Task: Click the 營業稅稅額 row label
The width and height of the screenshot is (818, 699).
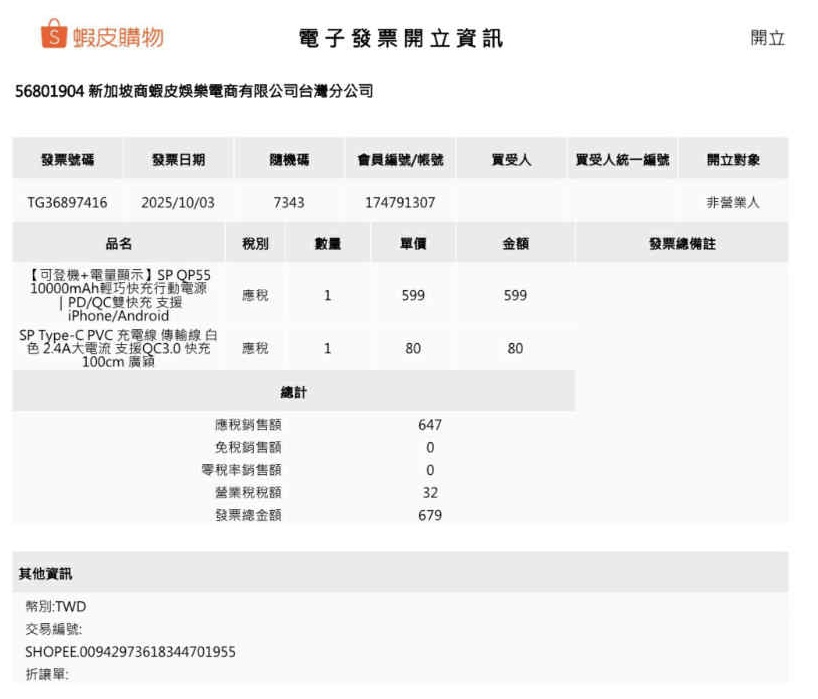Action: 248,493
